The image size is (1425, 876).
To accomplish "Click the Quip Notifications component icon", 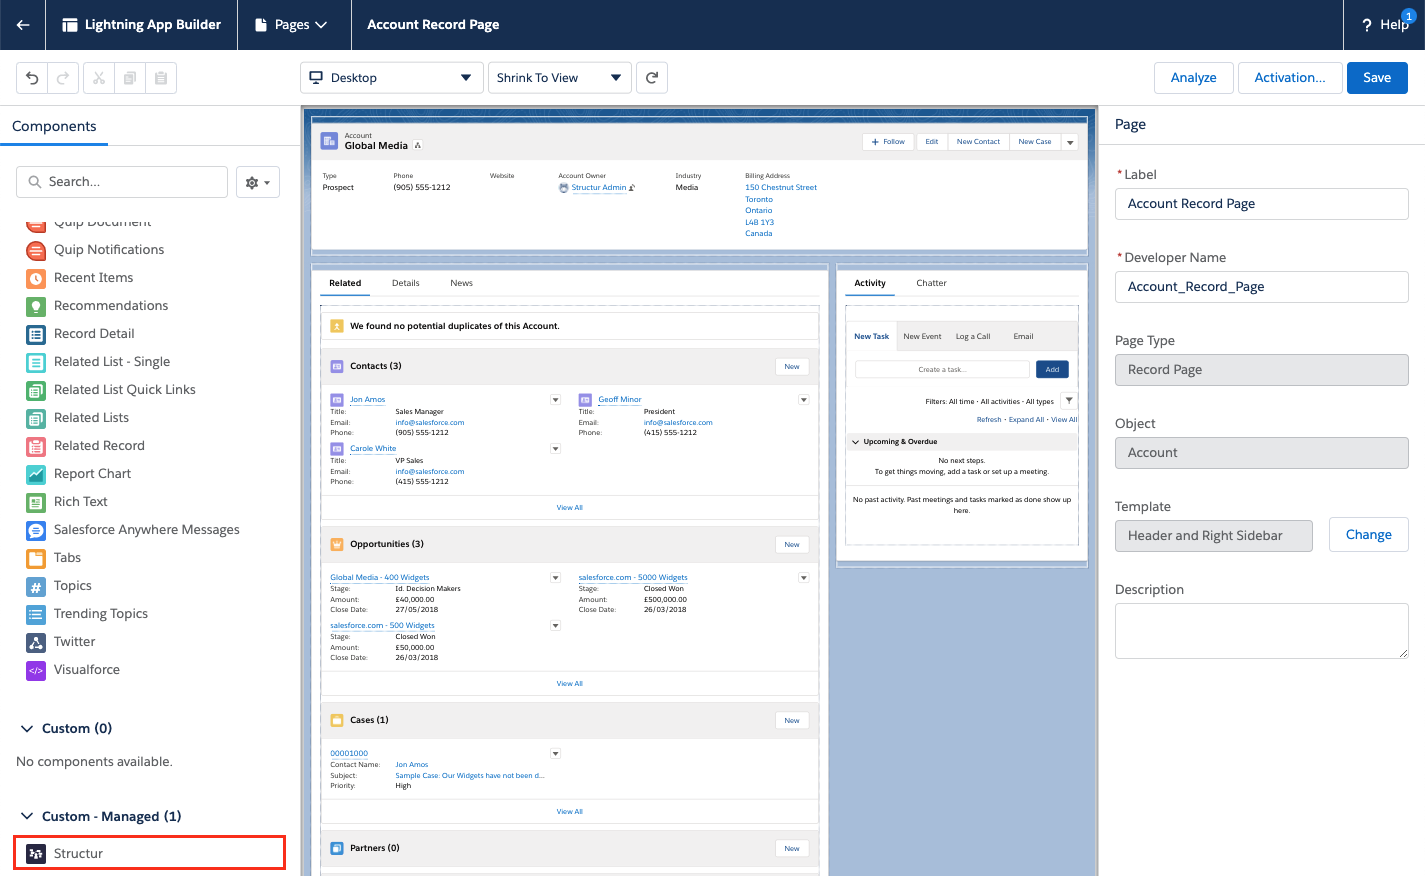I will click(36, 250).
